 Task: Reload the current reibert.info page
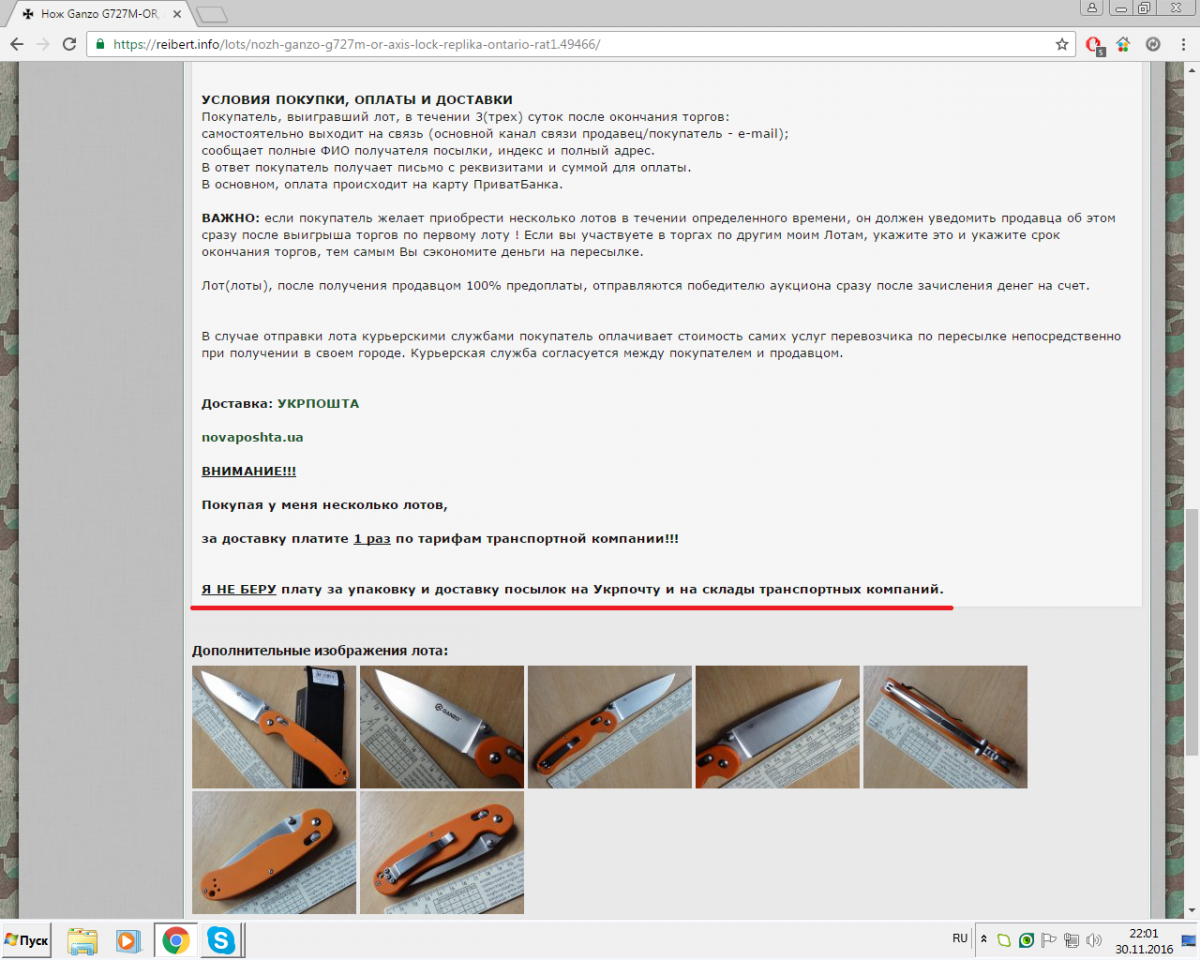click(69, 44)
